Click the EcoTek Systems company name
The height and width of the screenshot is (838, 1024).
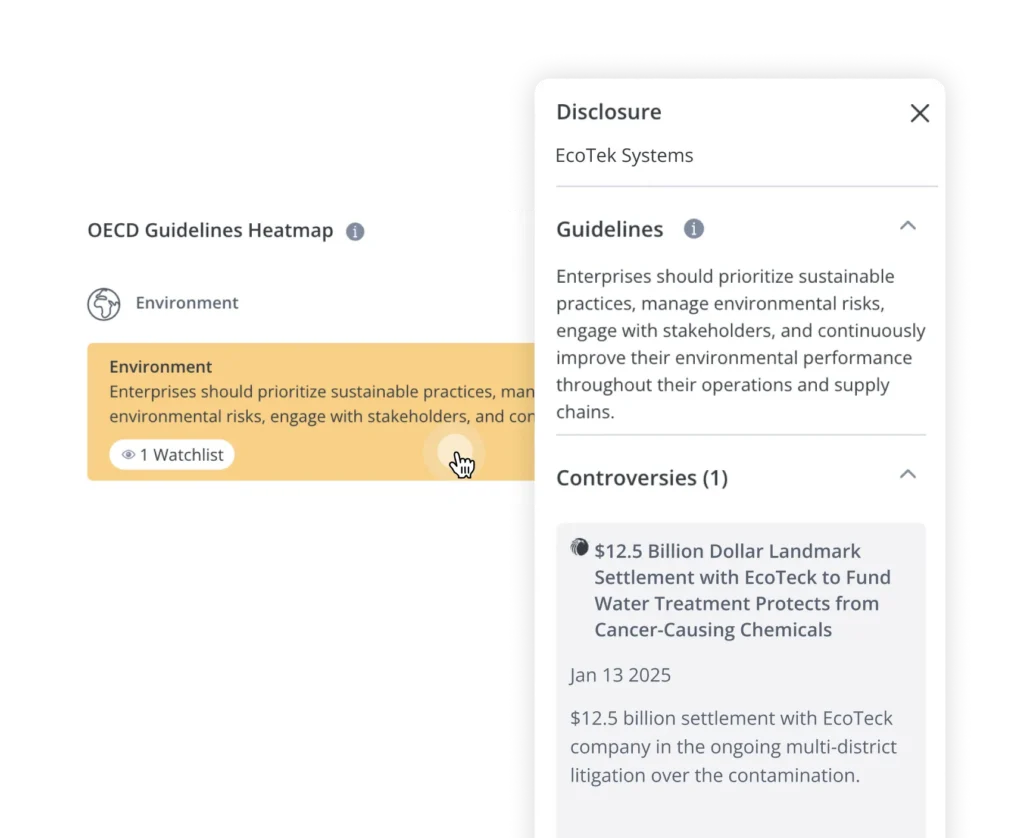coord(624,155)
